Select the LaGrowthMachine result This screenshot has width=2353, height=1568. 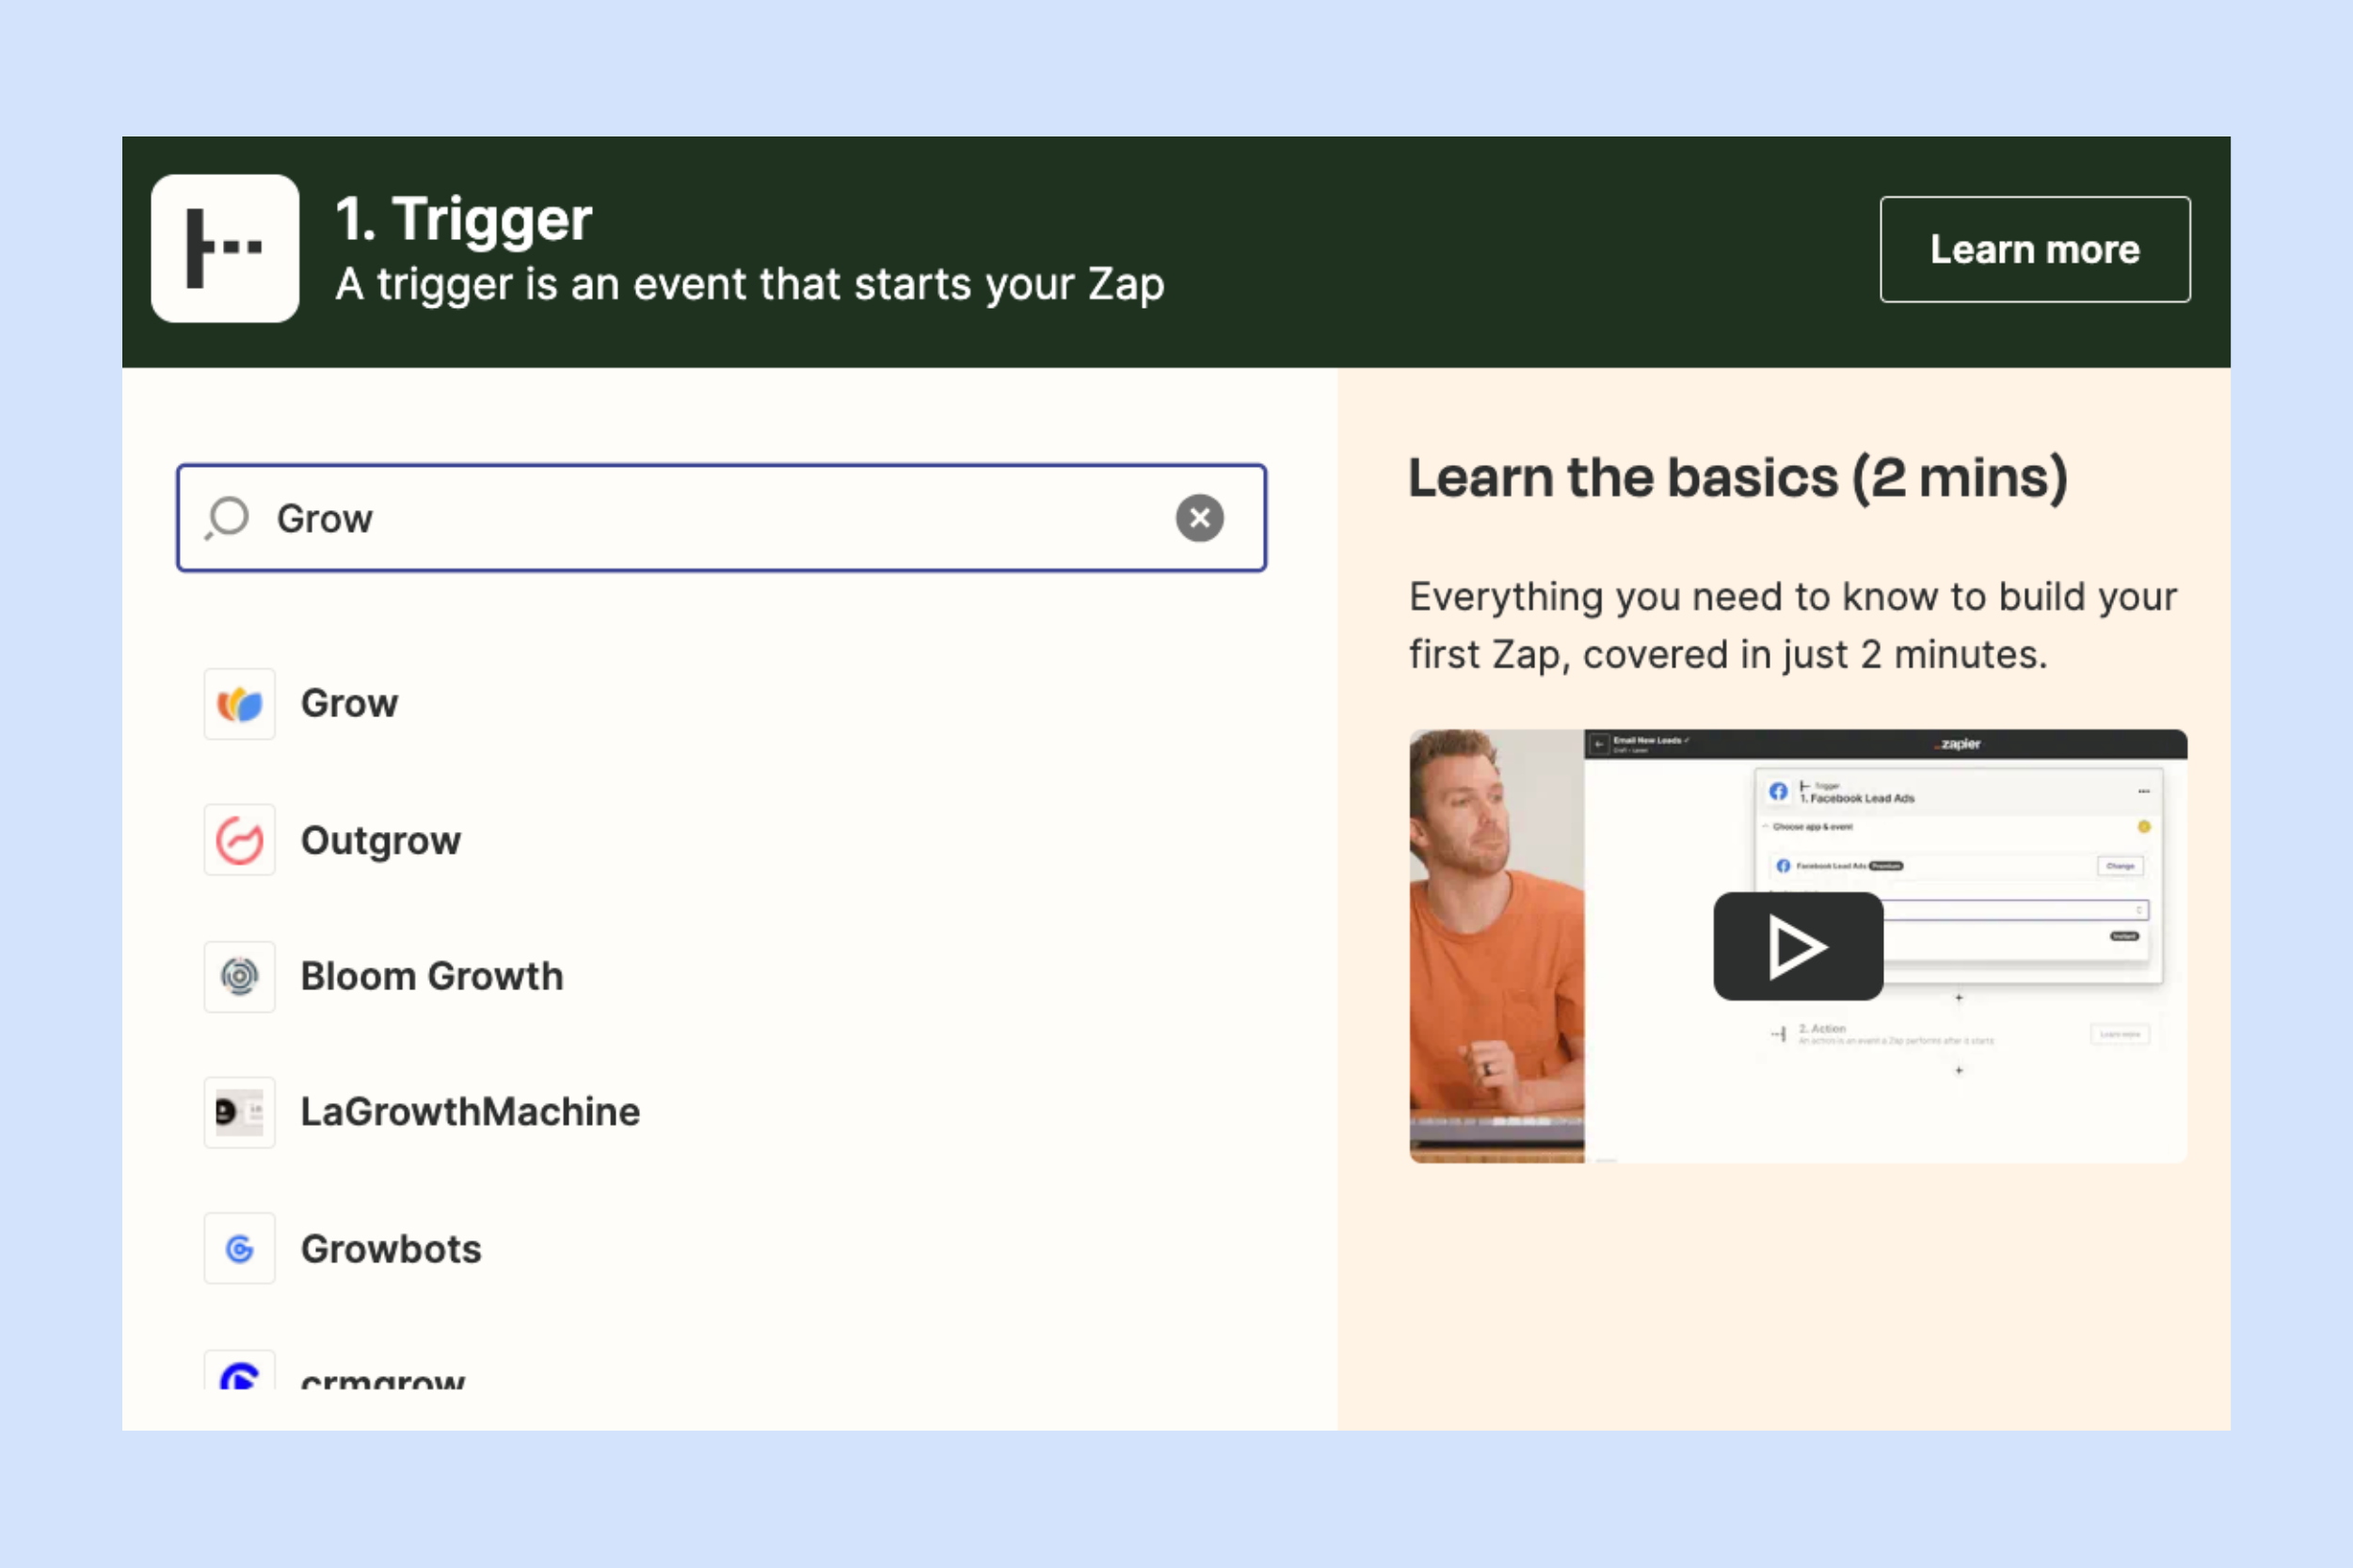pos(470,1112)
